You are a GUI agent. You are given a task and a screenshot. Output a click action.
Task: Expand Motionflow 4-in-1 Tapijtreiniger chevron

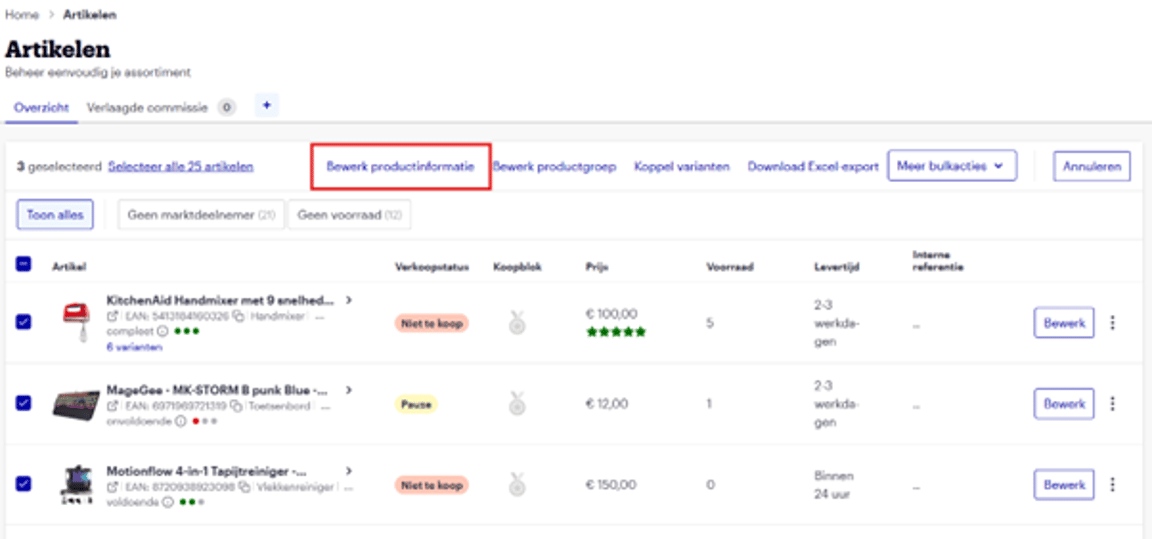(349, 470)
